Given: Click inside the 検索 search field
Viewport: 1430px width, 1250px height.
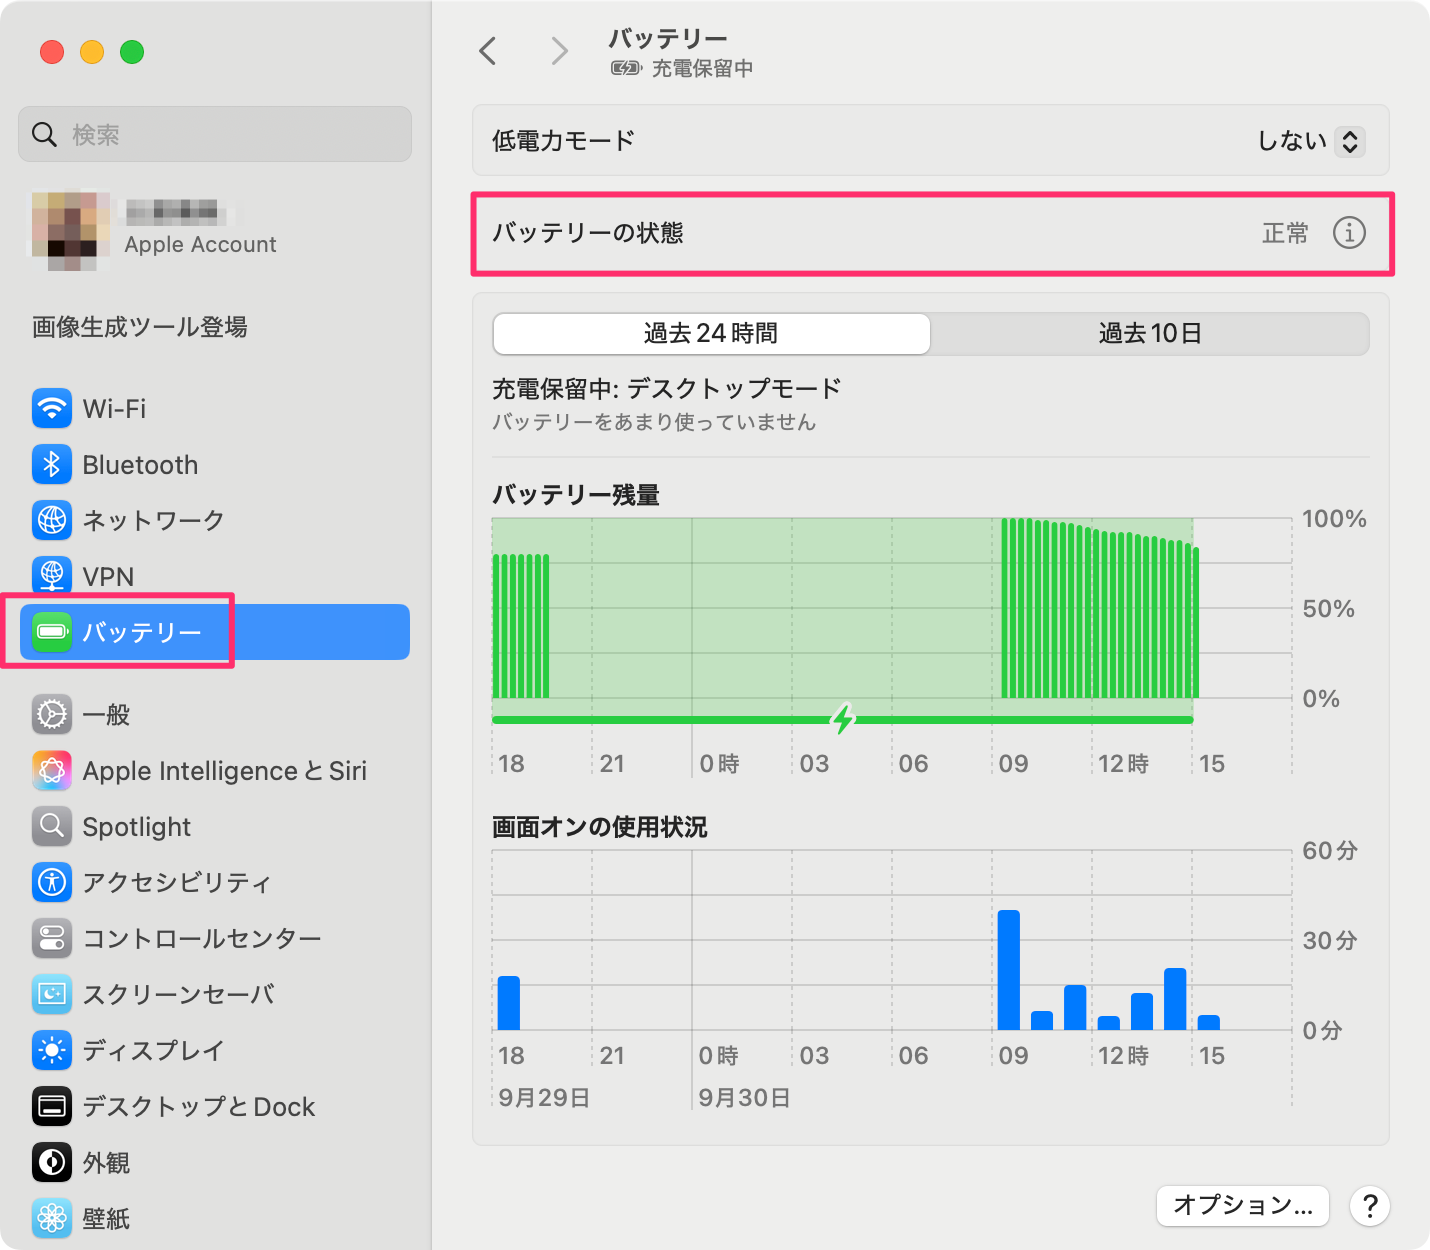Looking at the screenshot, I should [214, 133].
